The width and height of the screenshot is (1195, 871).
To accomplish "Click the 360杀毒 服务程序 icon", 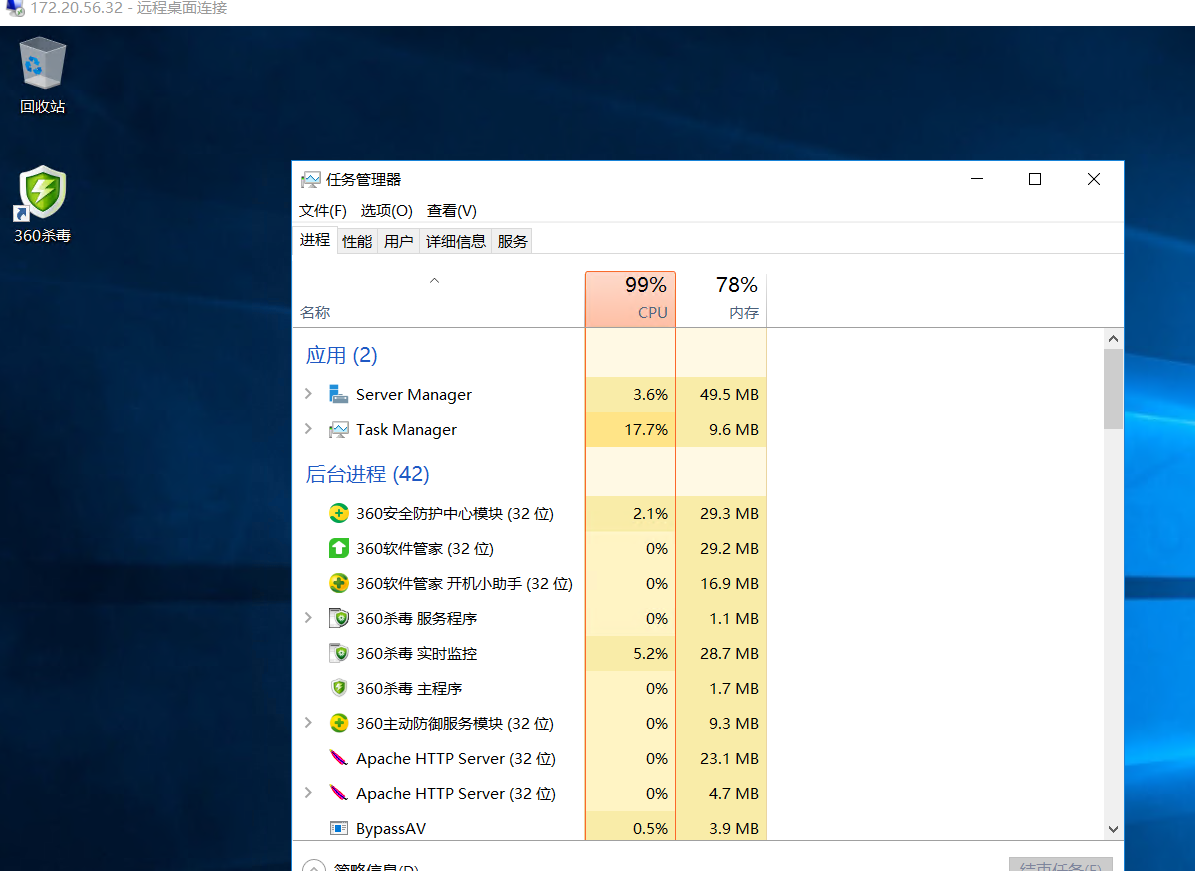I will 338,618.
